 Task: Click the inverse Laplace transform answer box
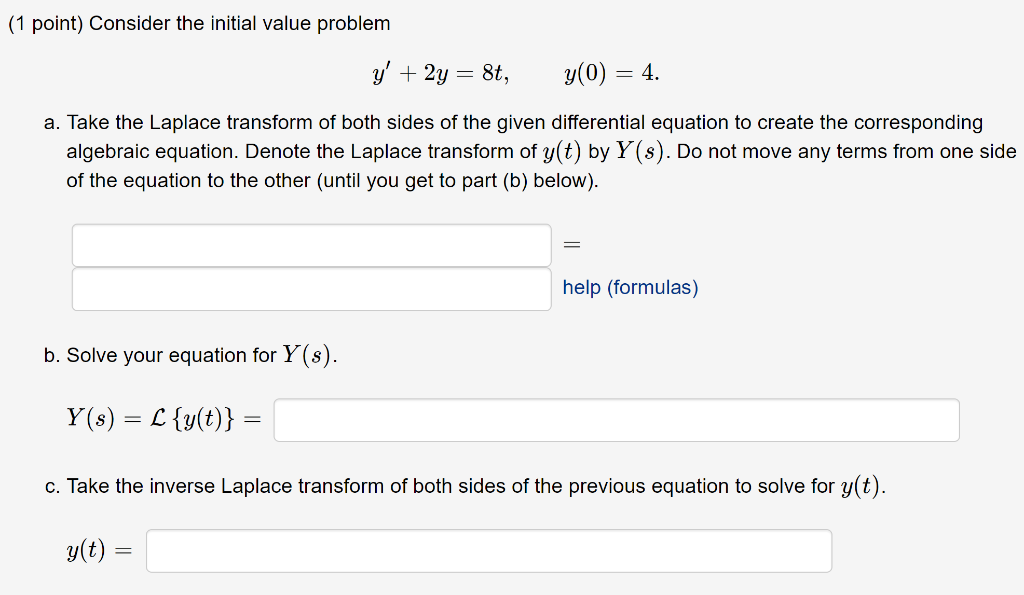pos(489,550)
